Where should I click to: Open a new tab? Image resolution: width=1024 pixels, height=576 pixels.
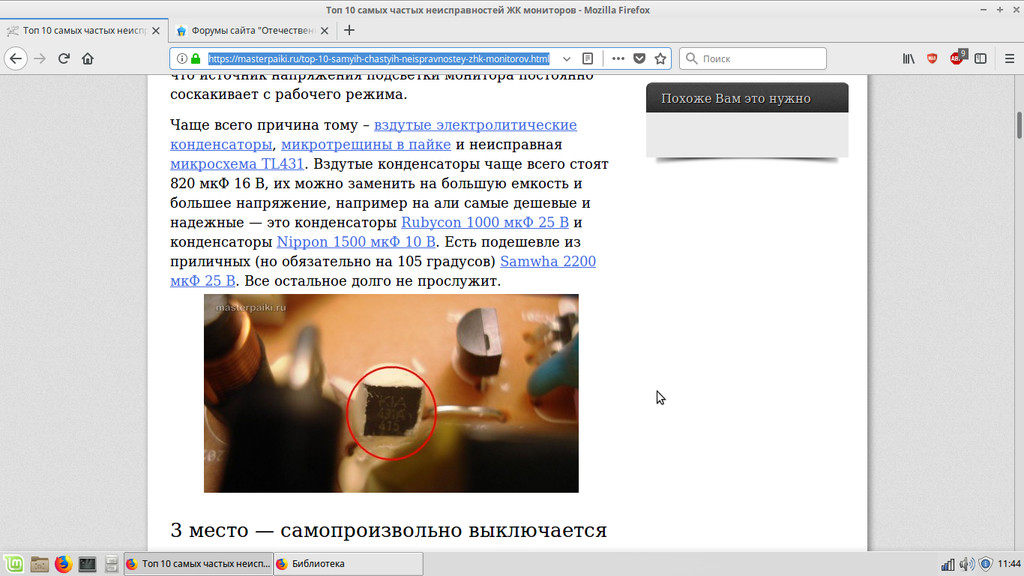(349, 30)
